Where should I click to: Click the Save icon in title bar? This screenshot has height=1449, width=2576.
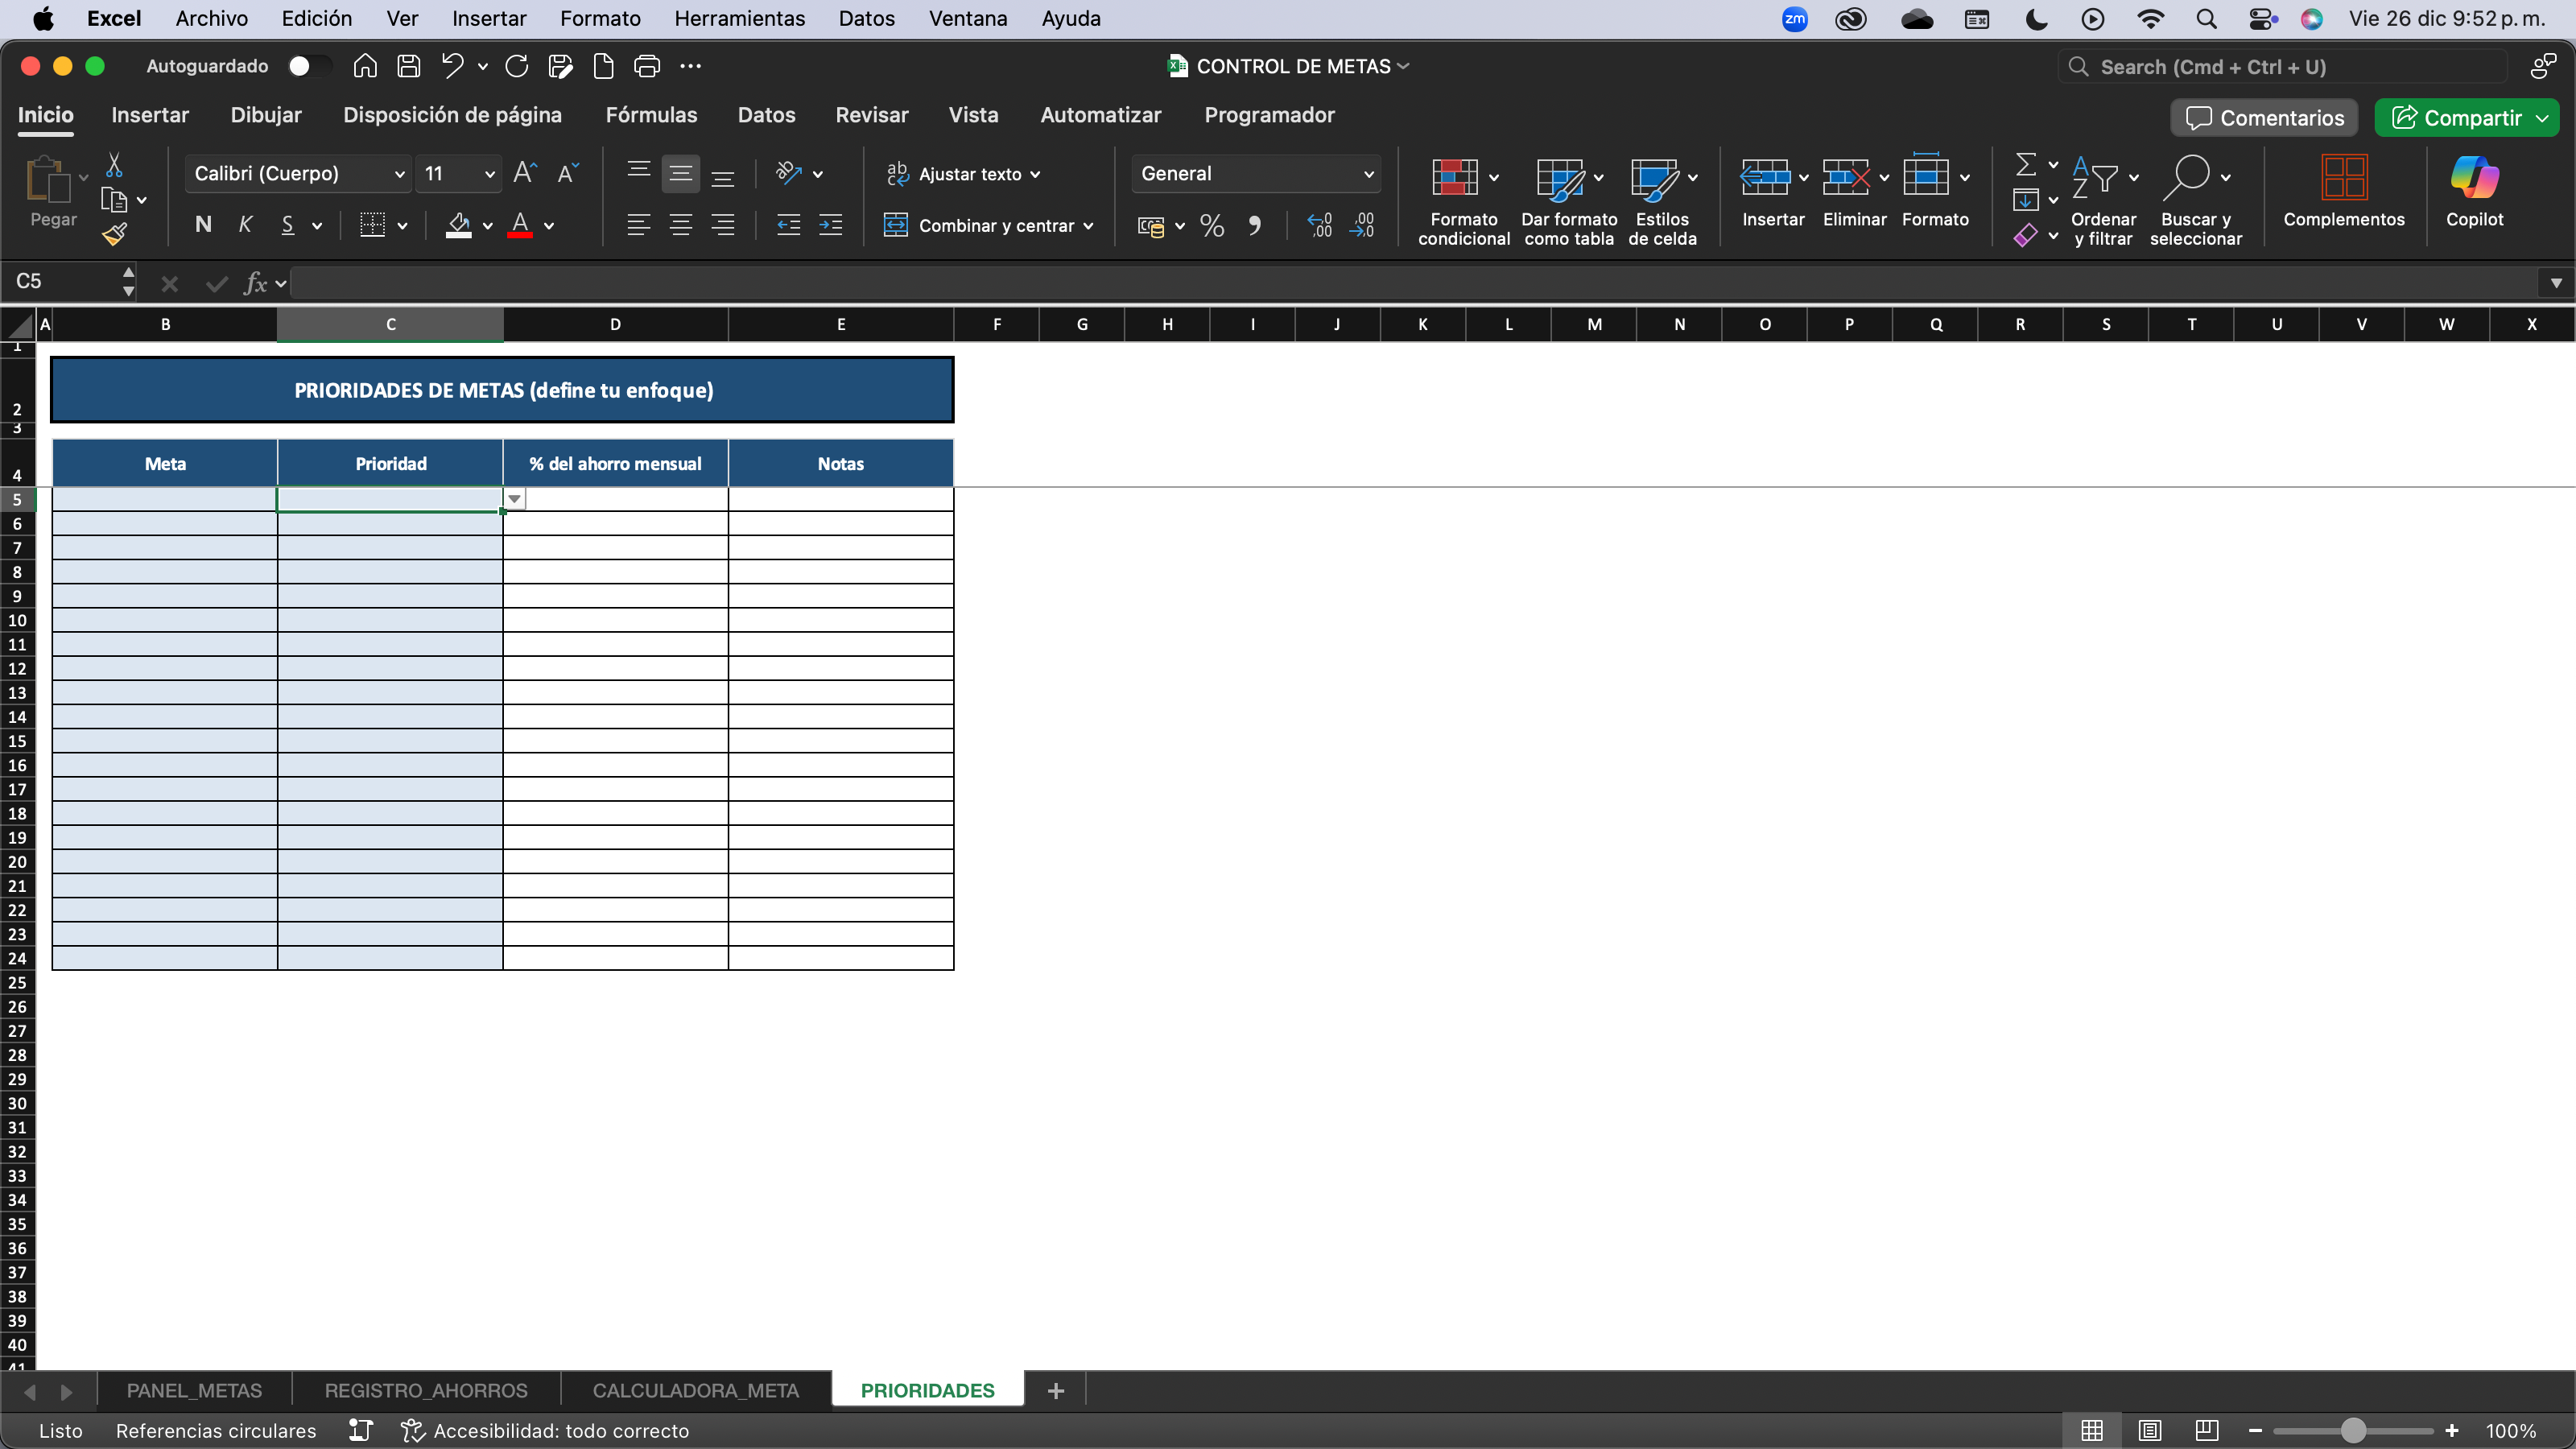(x=408, y=66)
